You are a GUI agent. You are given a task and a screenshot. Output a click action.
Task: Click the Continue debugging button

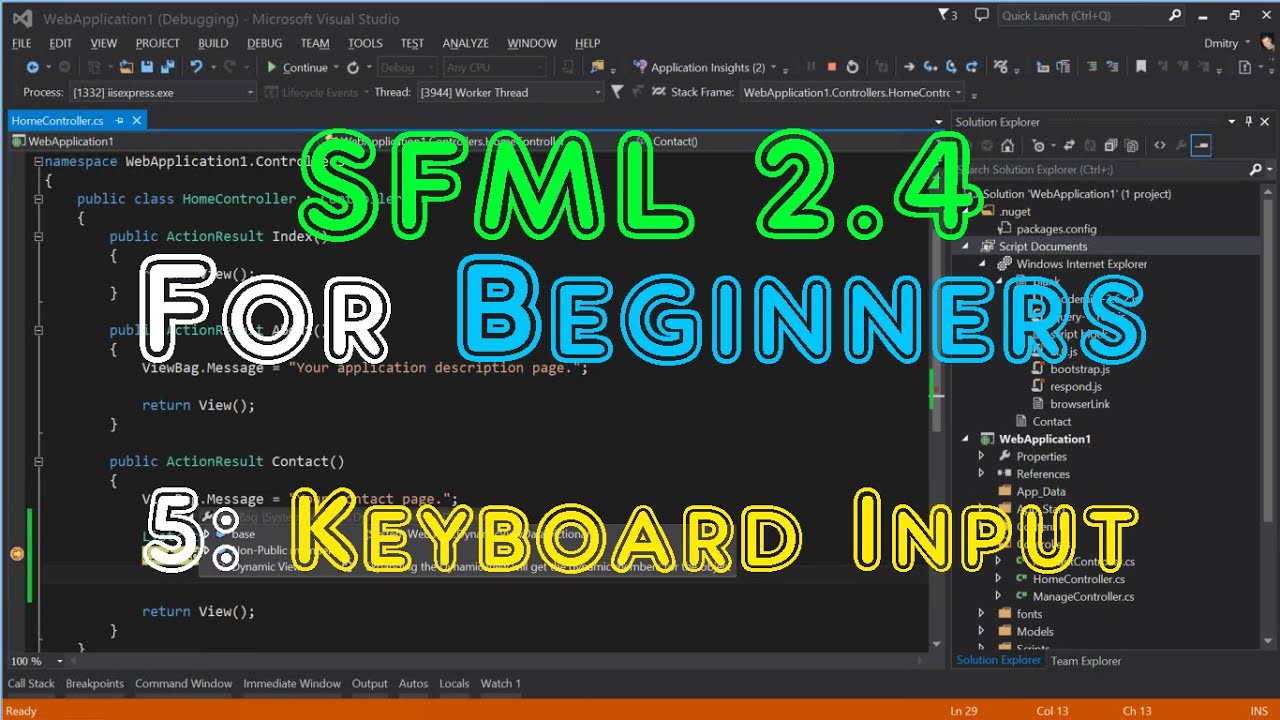(297, 67)
